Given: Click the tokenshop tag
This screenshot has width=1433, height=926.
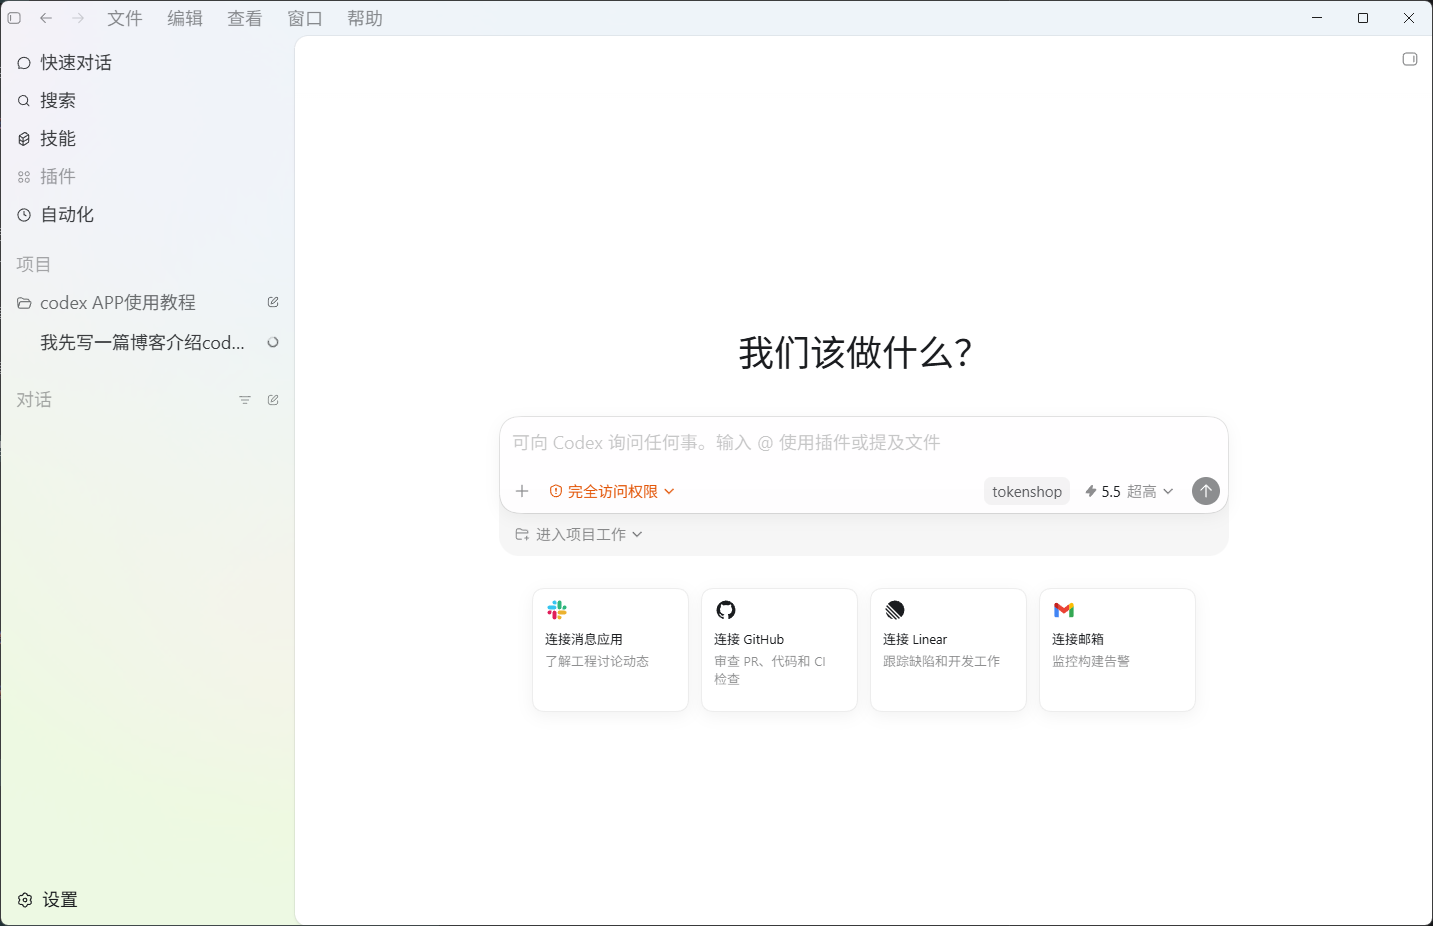Looking at the screenshot, I should (1027, 491).
